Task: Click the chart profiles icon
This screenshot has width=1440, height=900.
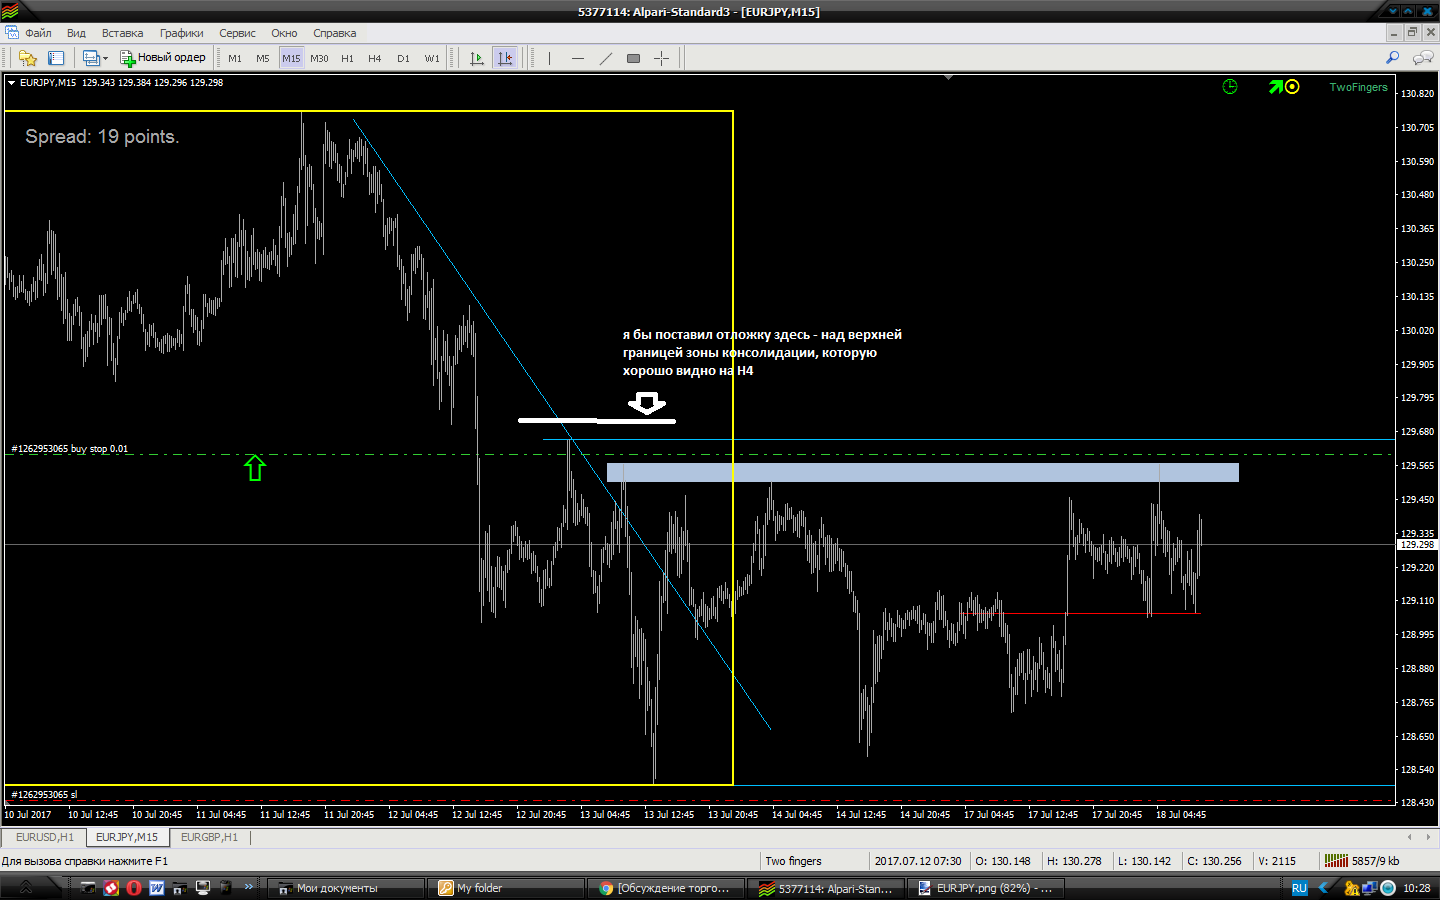Action: pyautogui.click(x=90, y=58)
